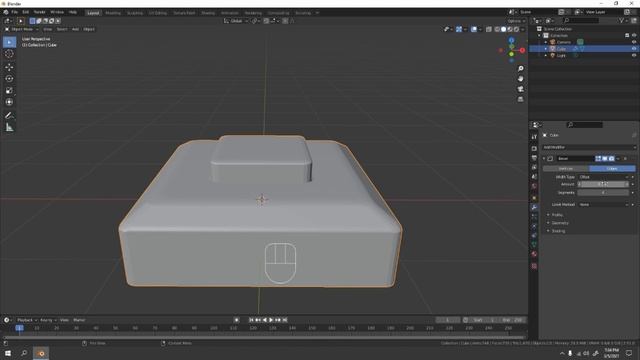Select the Scale tool

[9, 90]
